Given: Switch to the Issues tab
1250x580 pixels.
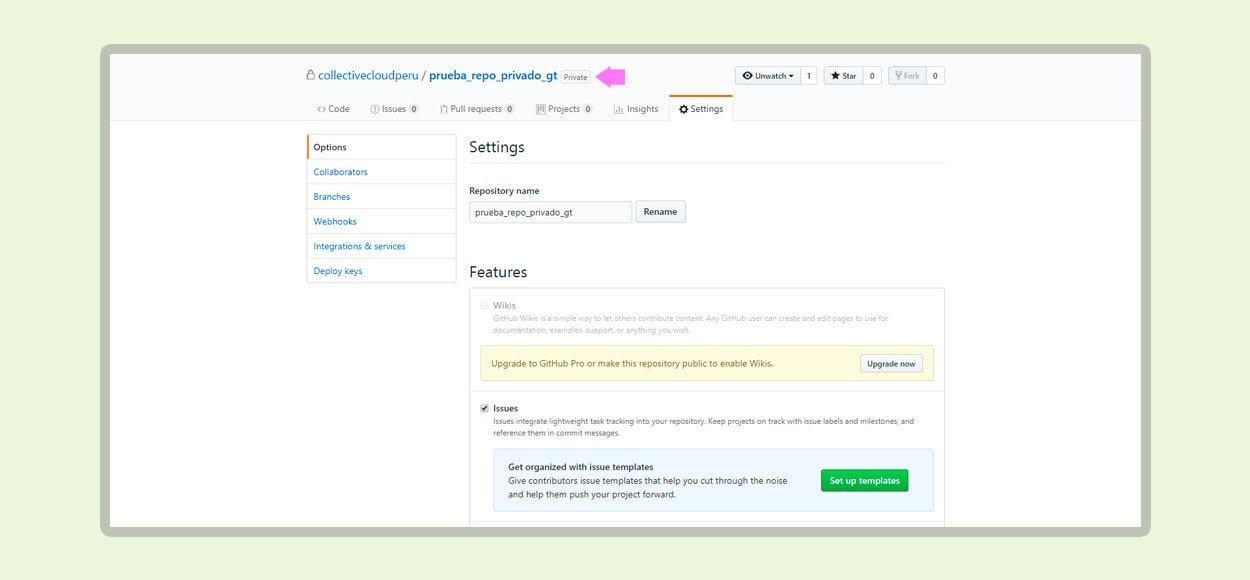Looking at the screenshot, I should coord(395,109).
